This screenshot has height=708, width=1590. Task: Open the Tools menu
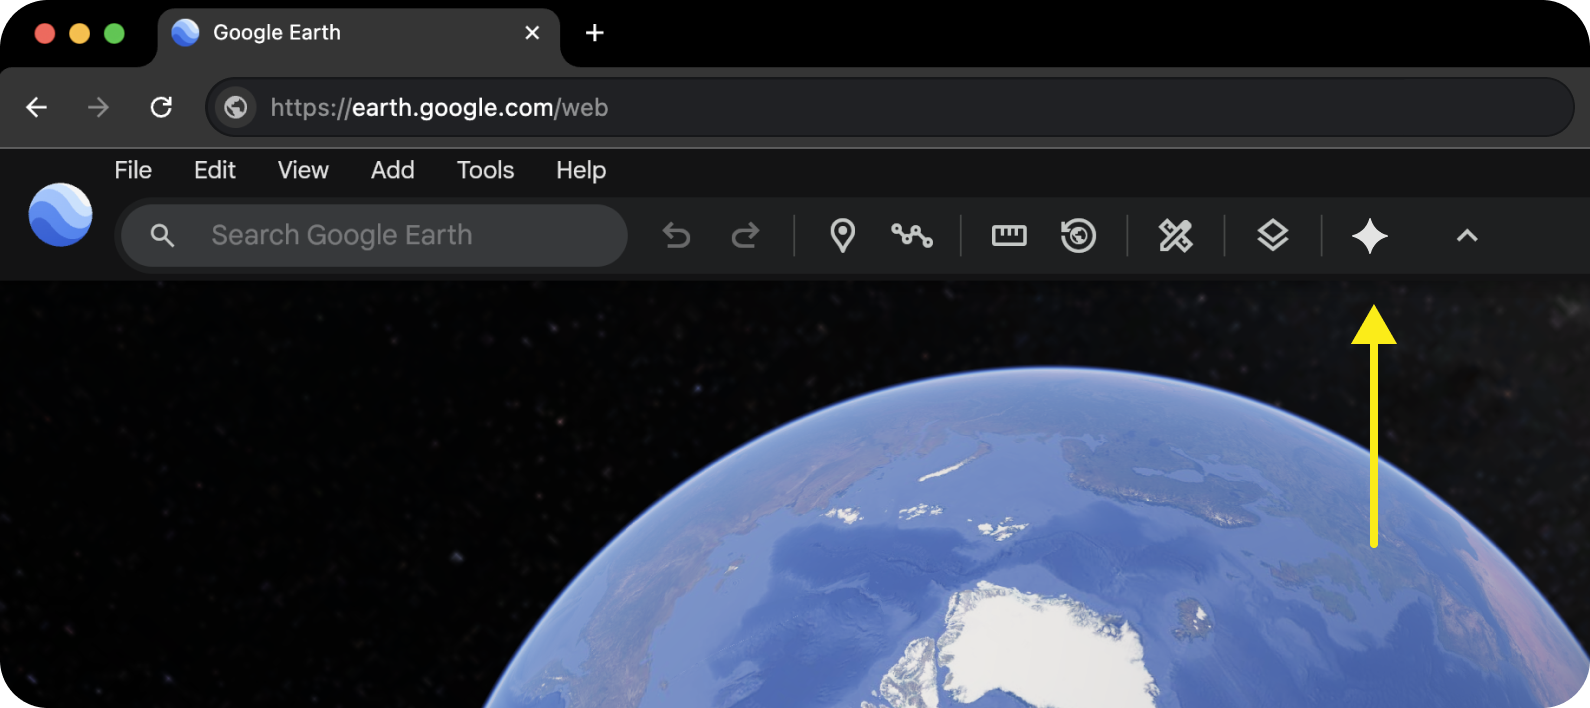[x=485, y=170]
